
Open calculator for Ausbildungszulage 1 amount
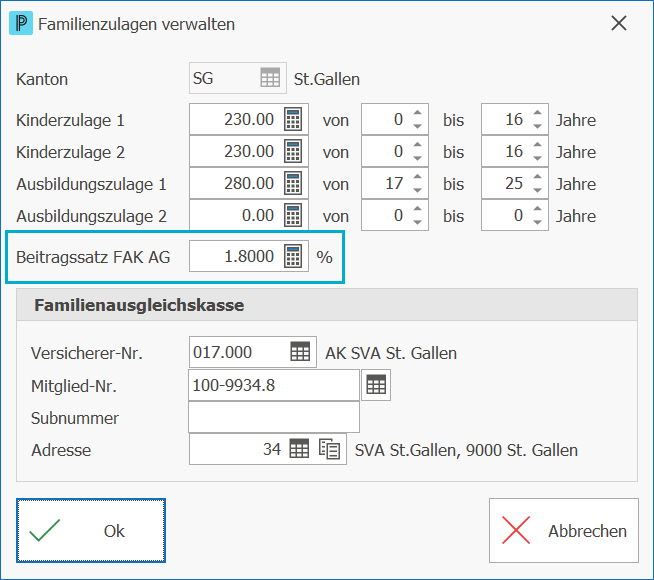293,183
